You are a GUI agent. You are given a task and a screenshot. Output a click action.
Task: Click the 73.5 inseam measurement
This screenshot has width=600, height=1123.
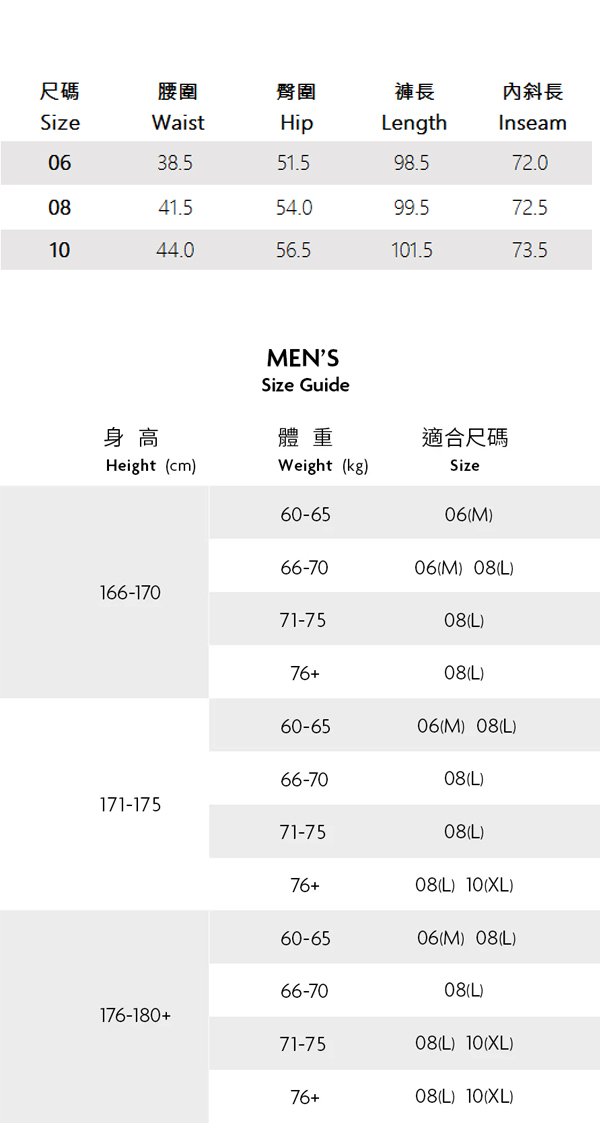click(529, 250)
